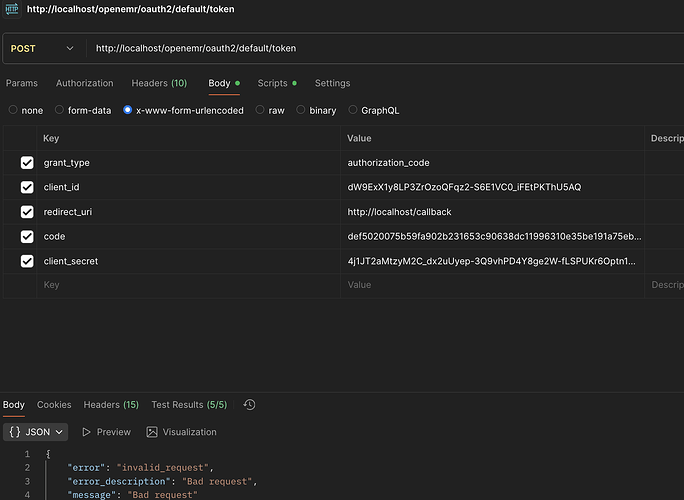Image resolution: width=684 pixels, height=500 pixels.
Task: Switch to Visualization response view
Action: pyautogui.click(x=181, y=432)
